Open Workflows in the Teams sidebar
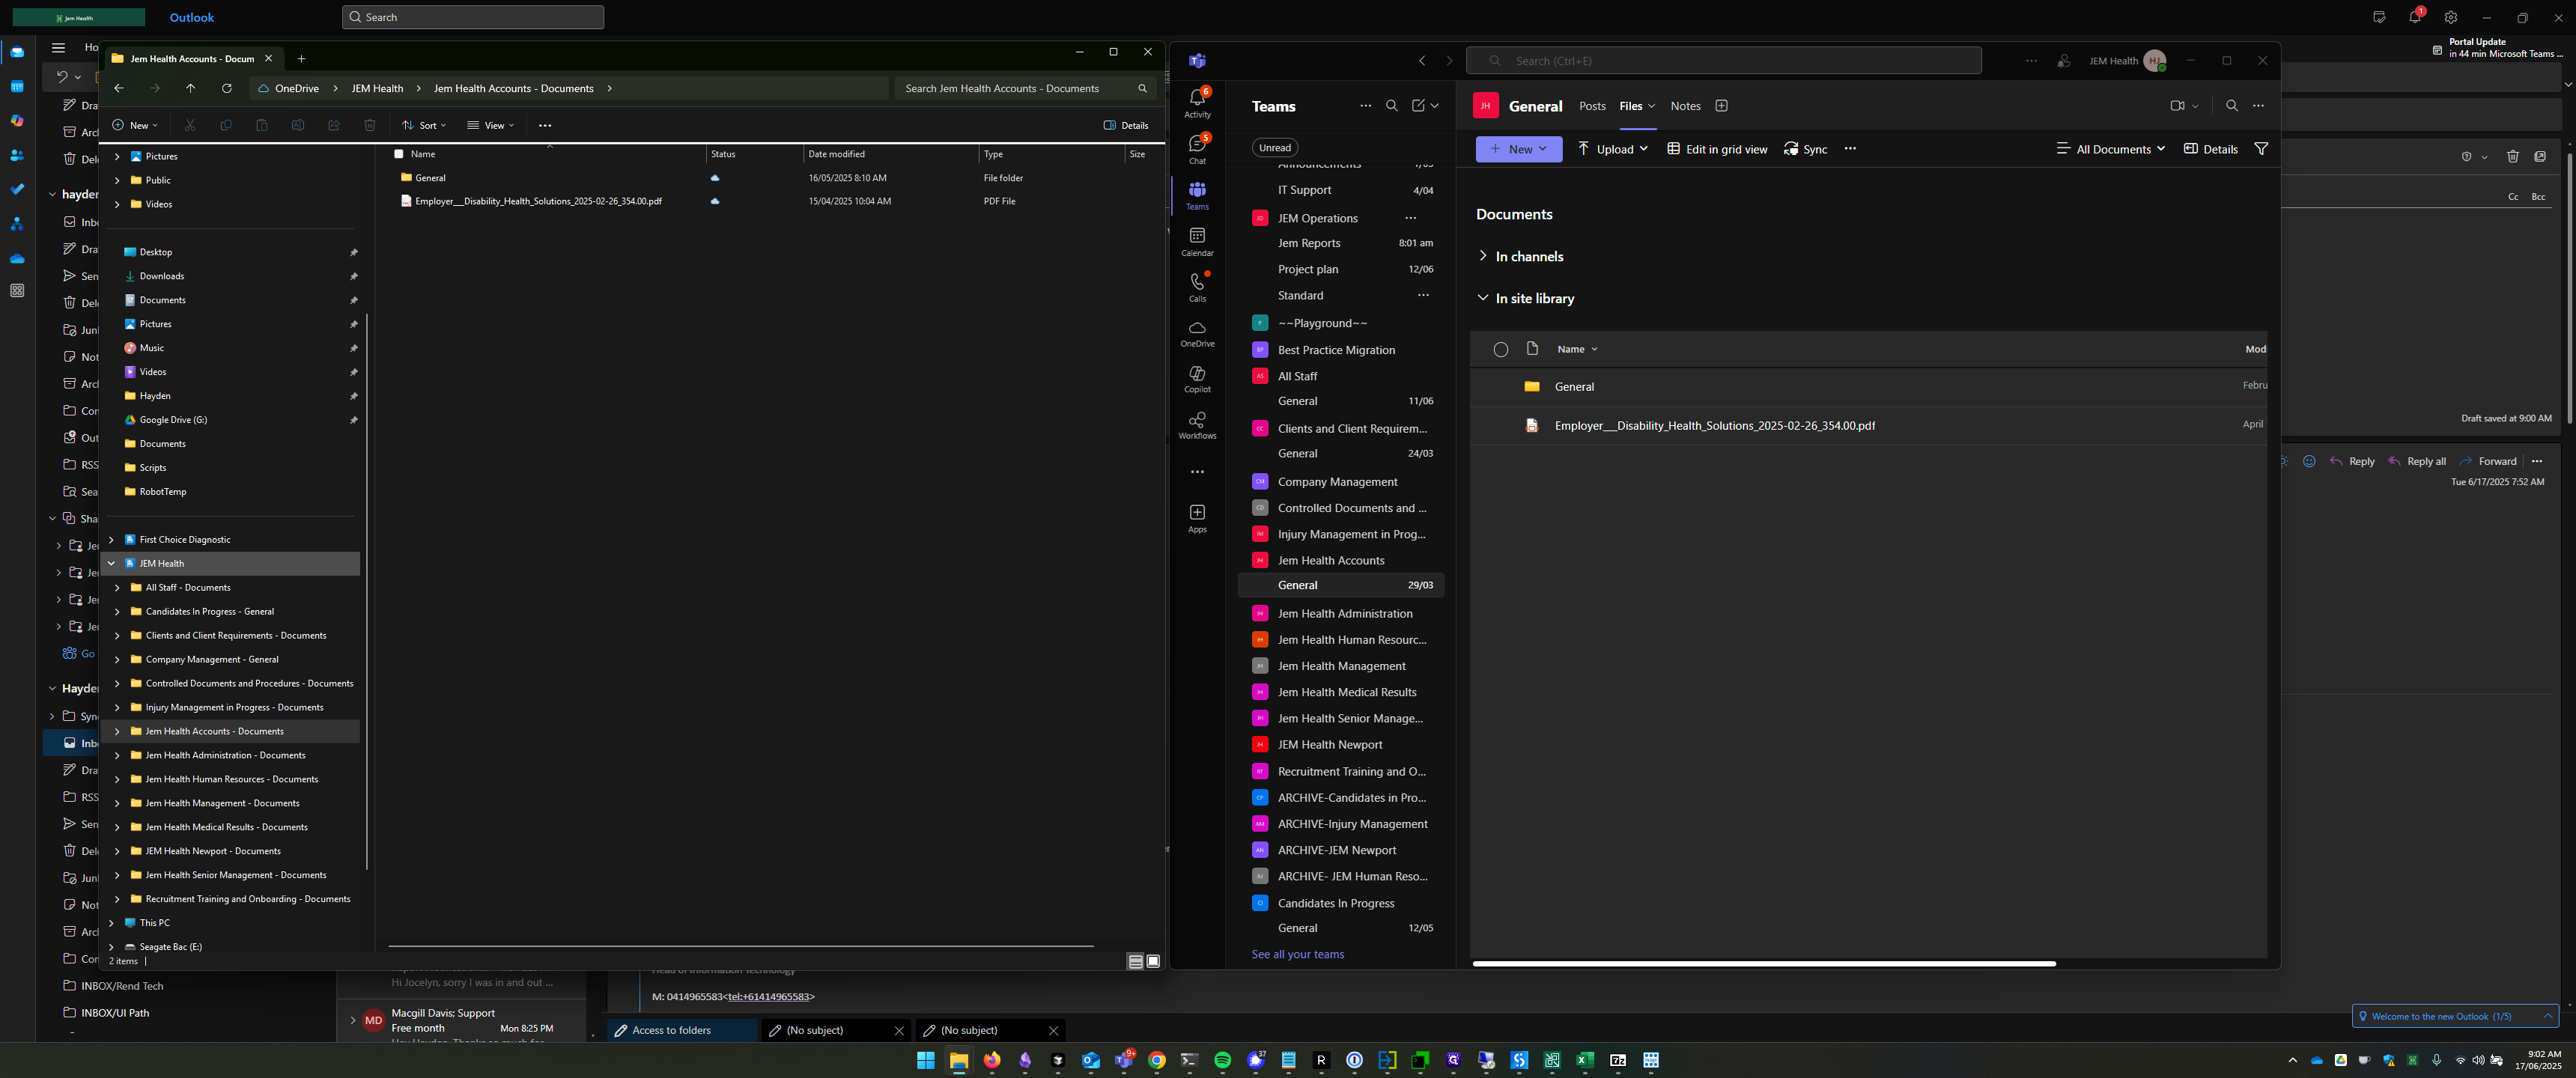Viewport: 2576px width, 1078px height. [x=1197, y=425]
